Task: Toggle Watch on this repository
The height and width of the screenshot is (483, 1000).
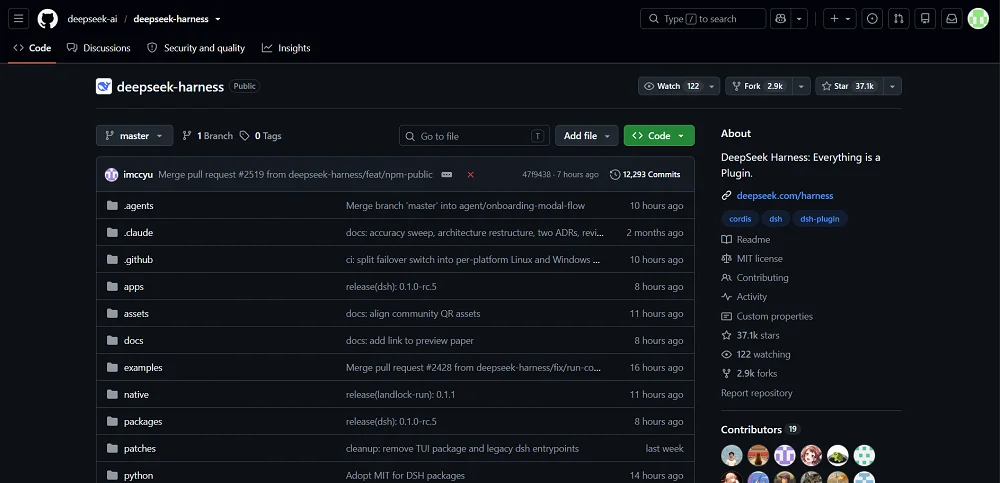Action: point(672,86)
